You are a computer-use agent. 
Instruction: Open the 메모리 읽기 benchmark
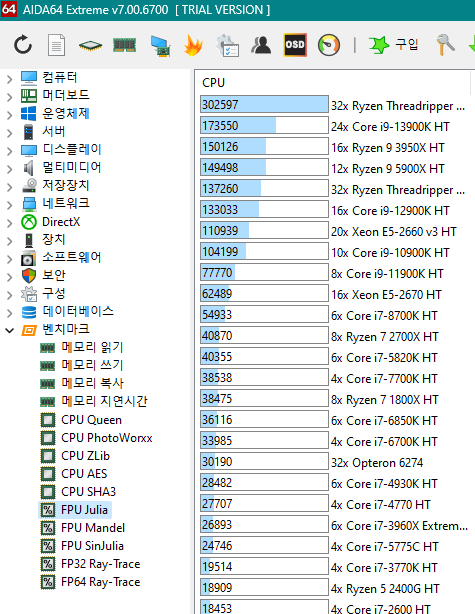pos(92,347)
